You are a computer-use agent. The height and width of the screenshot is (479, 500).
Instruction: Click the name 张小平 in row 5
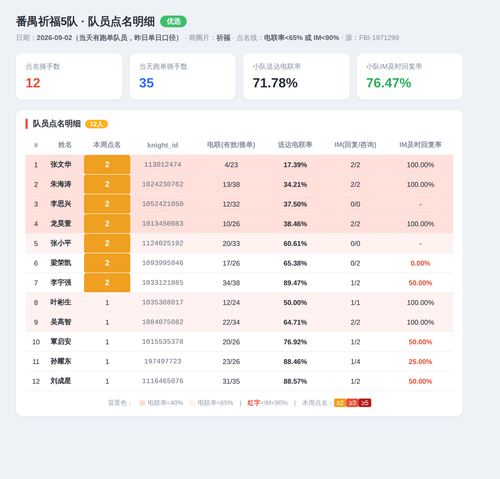(x=61, y=243)
